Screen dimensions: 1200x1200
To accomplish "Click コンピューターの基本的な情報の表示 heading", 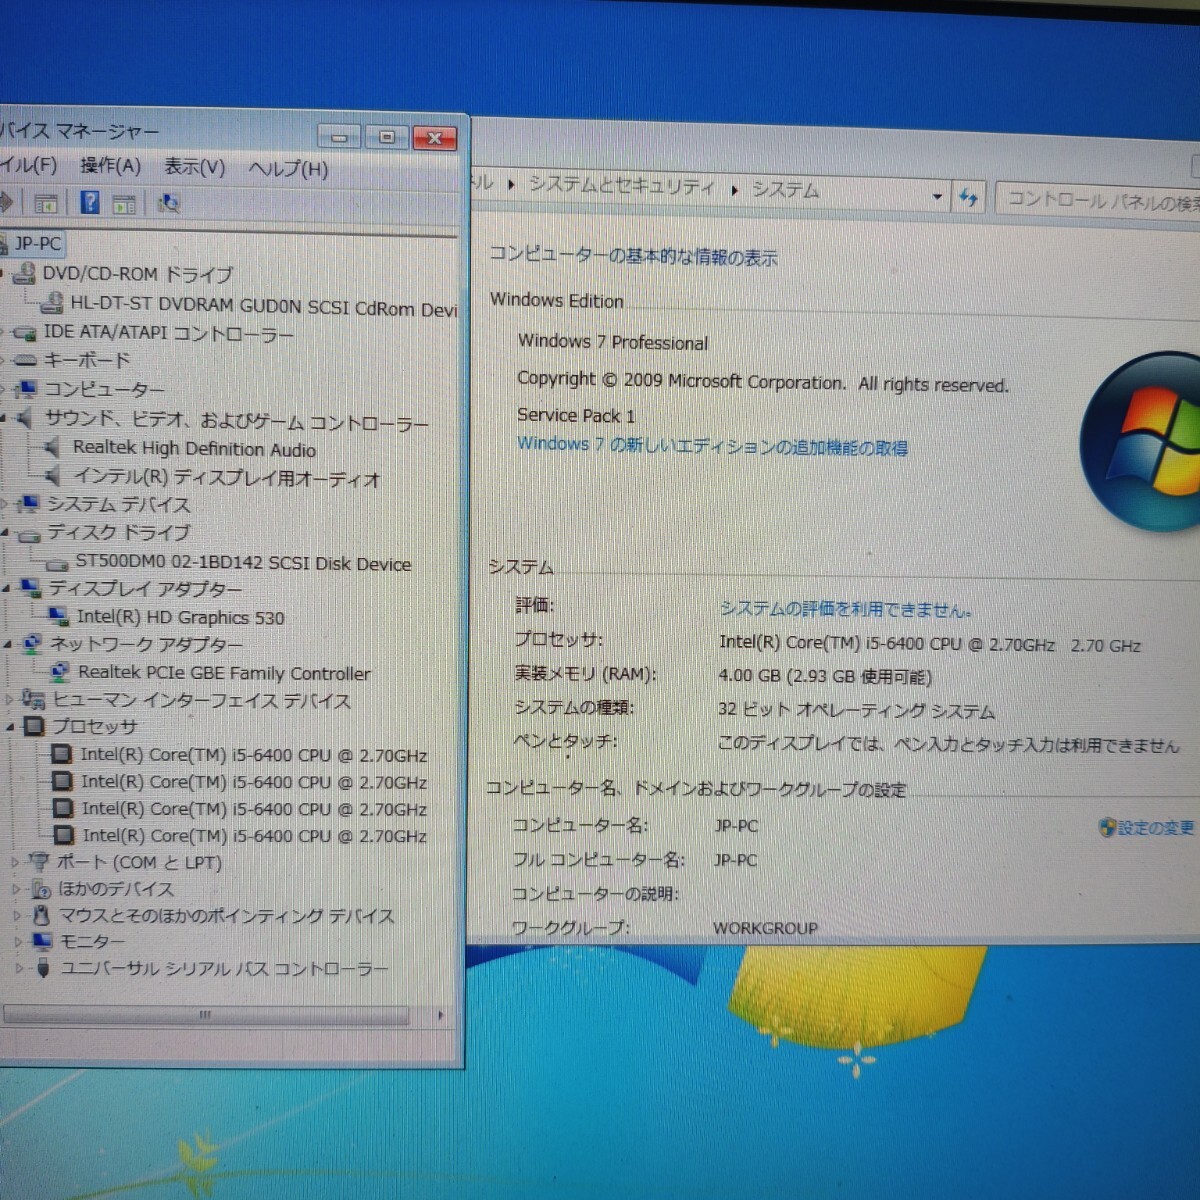I will (632, 256).
